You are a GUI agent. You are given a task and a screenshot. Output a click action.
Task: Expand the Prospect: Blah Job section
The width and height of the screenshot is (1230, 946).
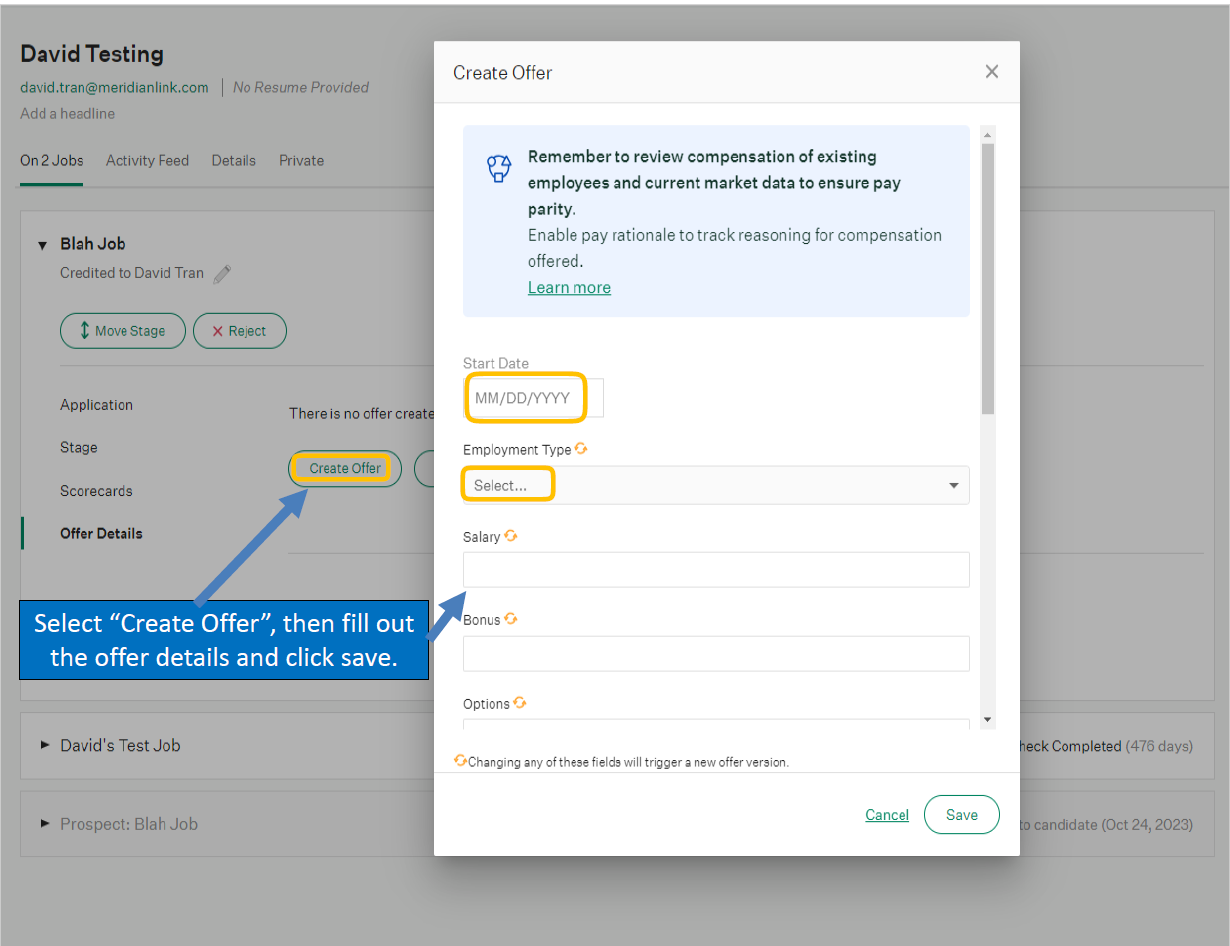click(x=44, y=824)
